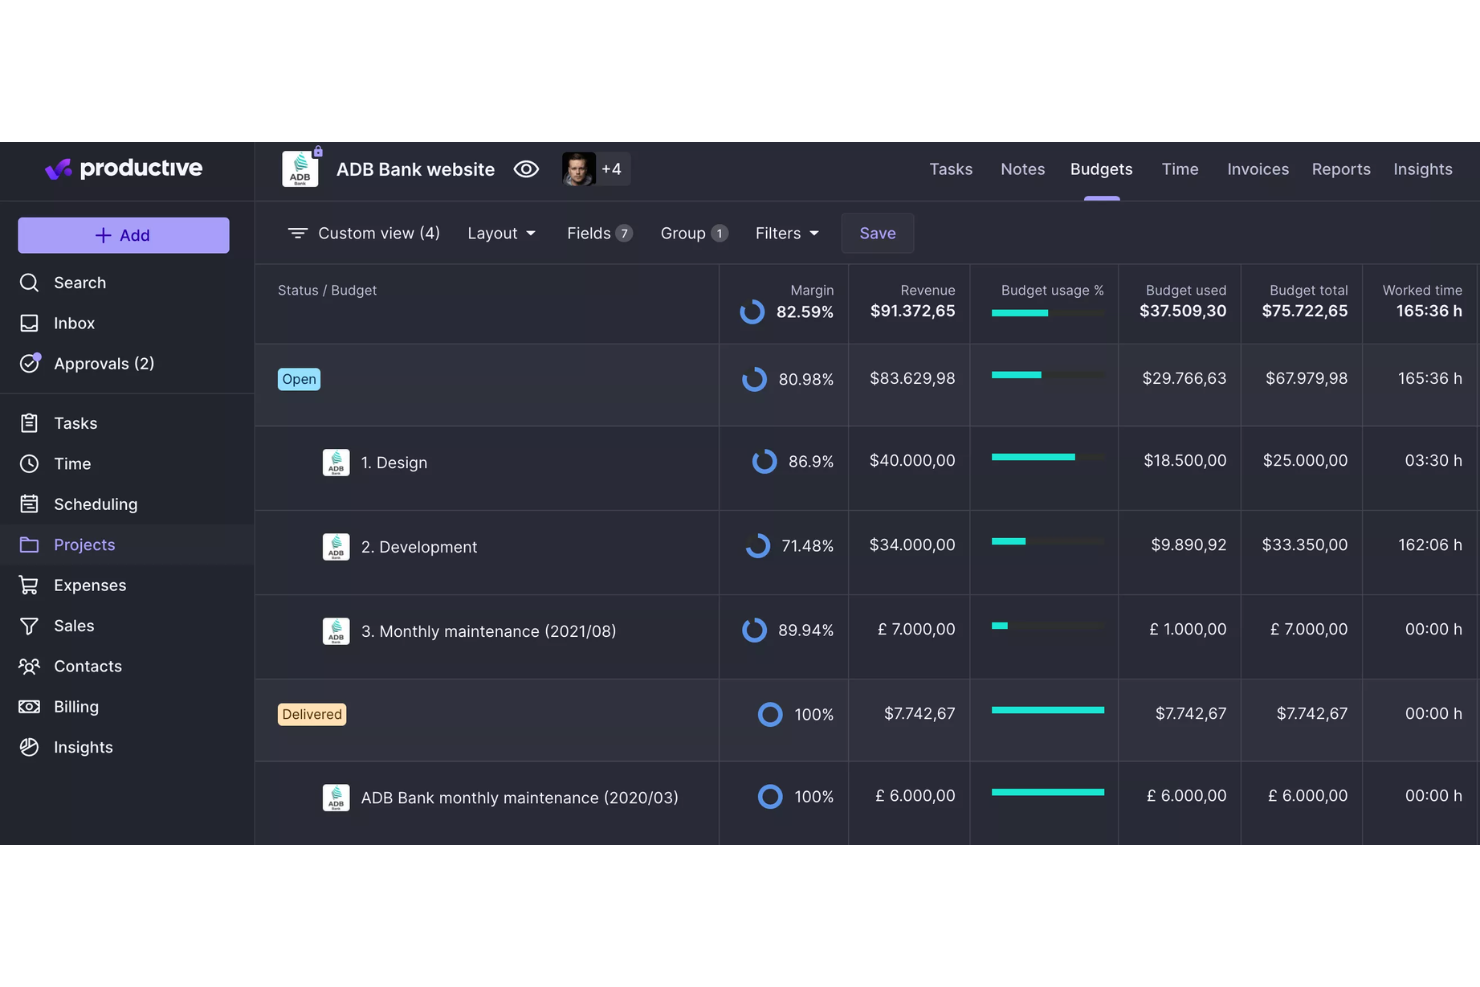Click the Projects folder icon

(x=29, y=545)
